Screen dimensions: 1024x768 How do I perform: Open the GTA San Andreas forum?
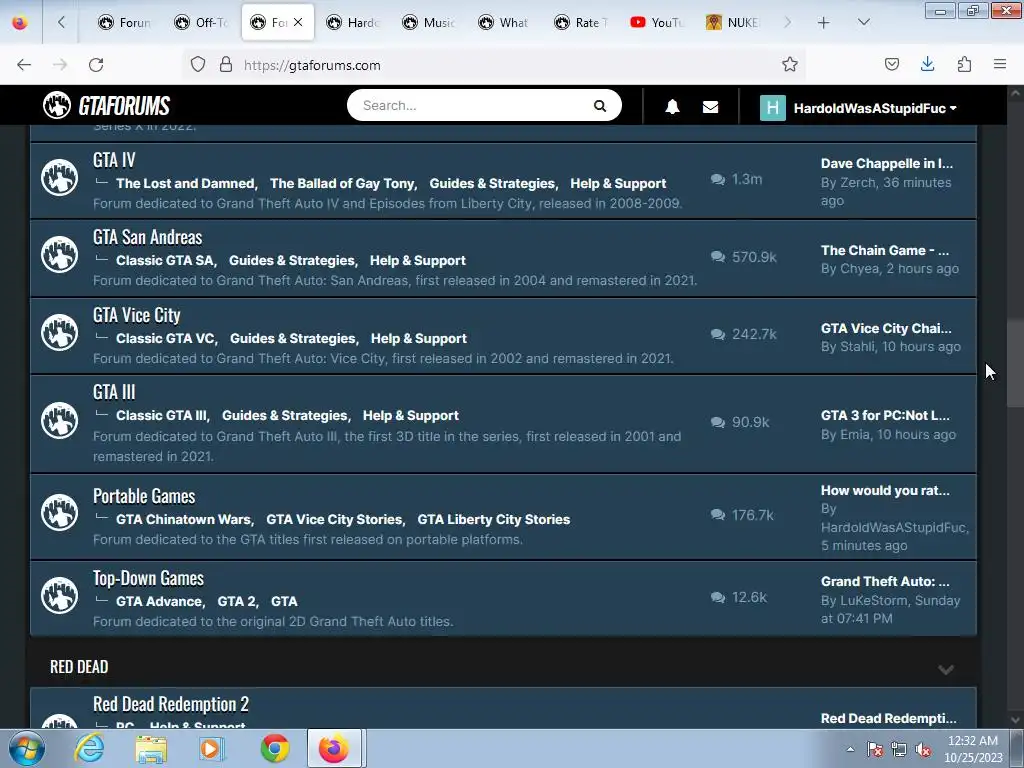coord(148,237)
